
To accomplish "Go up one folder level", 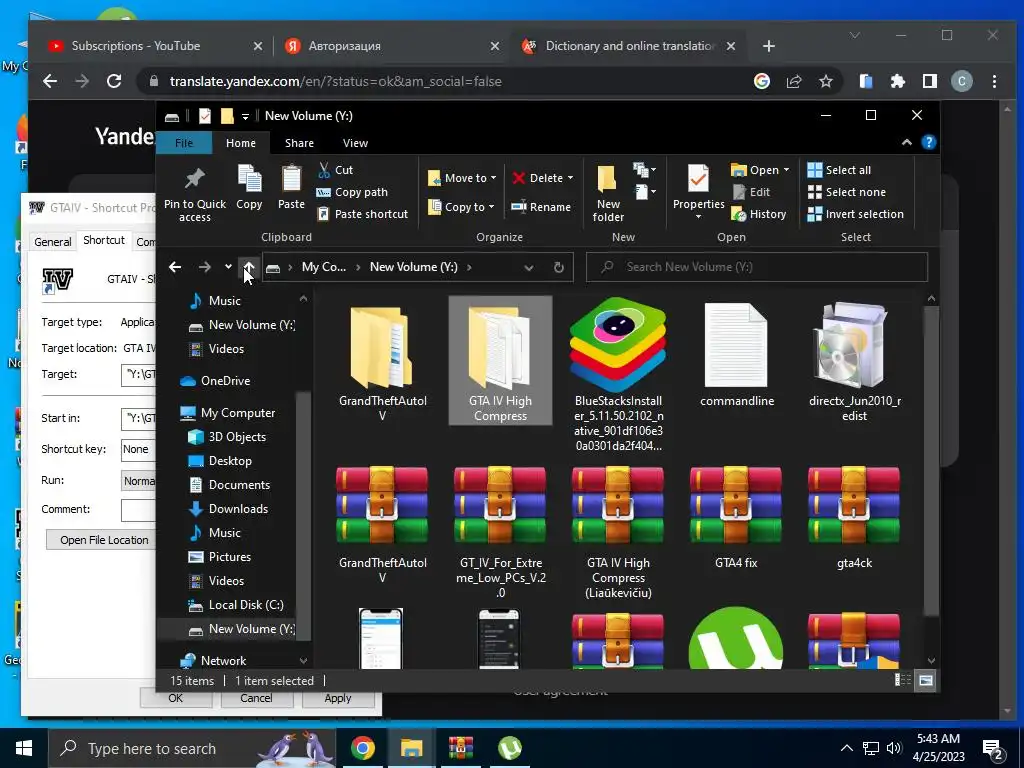I will click(x=248, y=267).
